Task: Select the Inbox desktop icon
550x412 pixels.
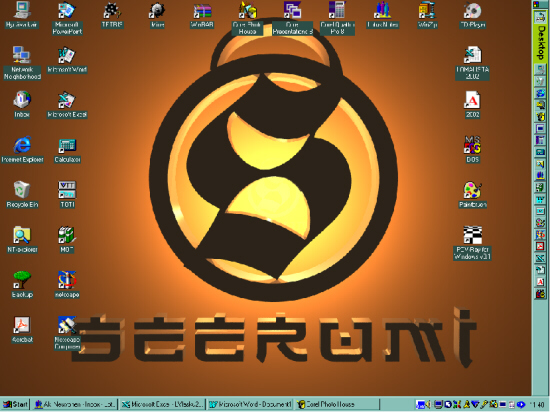Action: [22, 104]
